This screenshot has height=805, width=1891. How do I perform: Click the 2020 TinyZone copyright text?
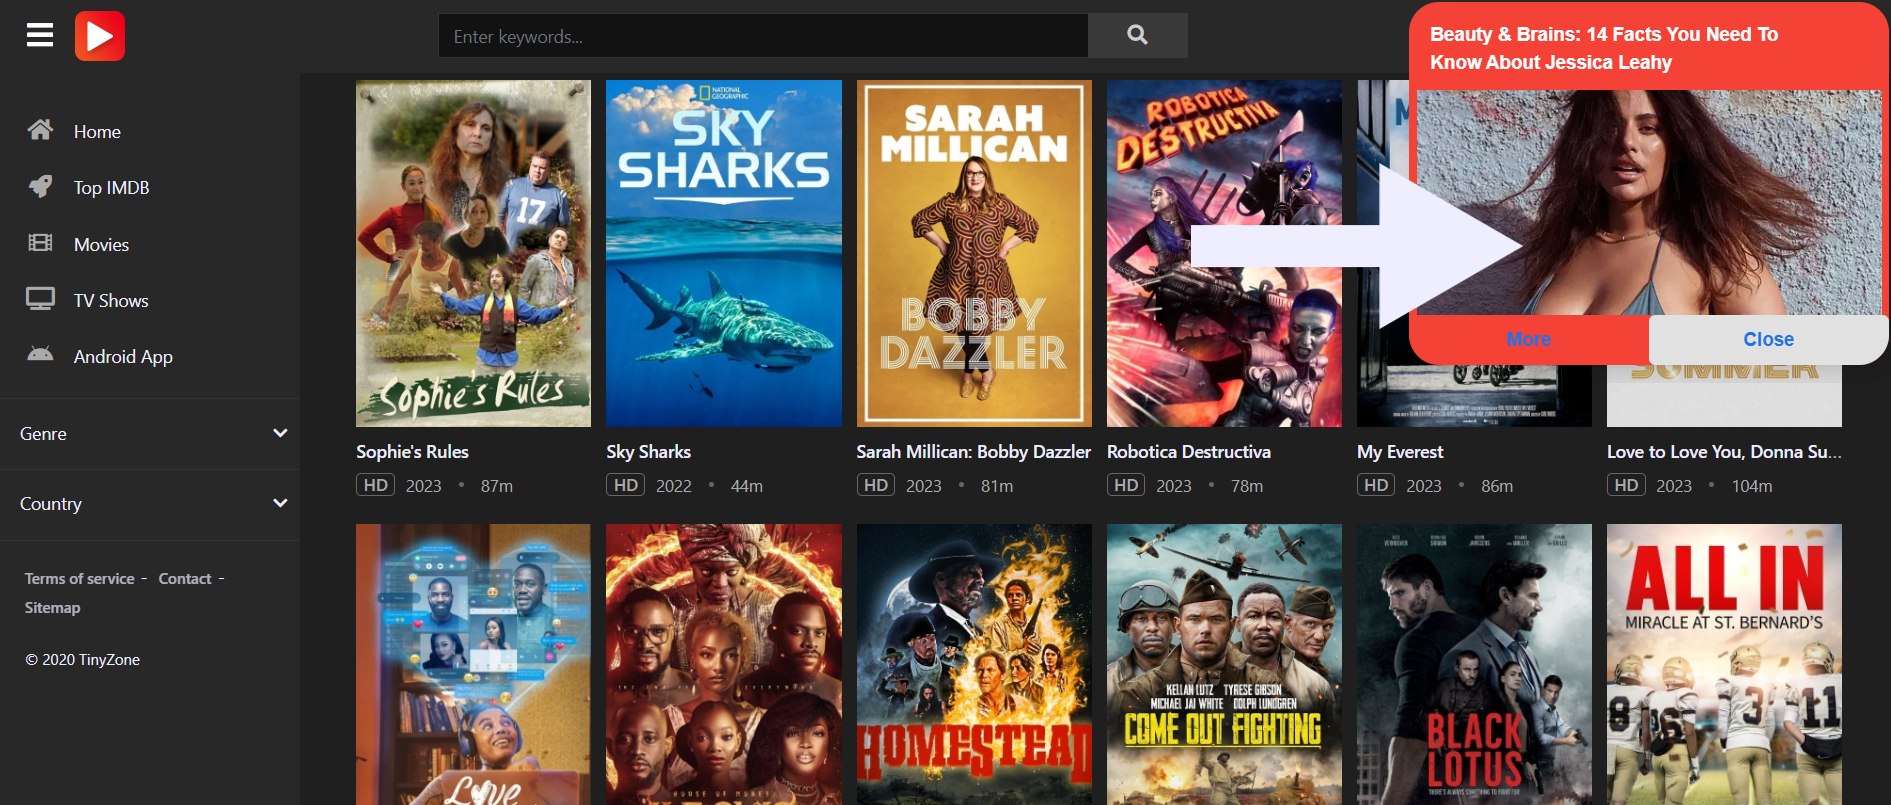coord(82,660)
